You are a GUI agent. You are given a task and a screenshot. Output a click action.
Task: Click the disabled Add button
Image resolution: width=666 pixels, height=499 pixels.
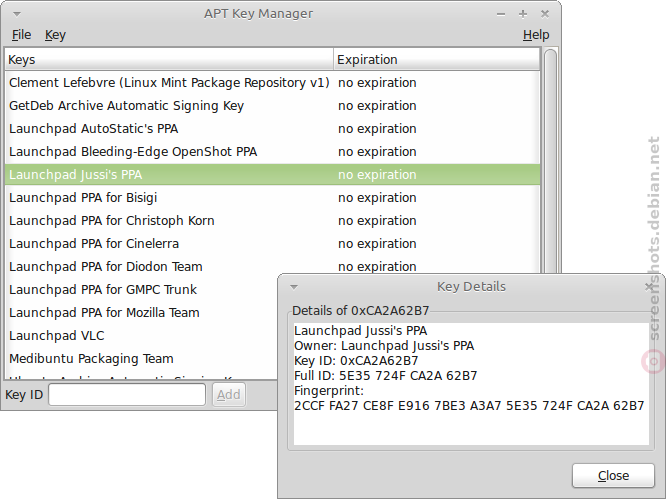point(229,395)
